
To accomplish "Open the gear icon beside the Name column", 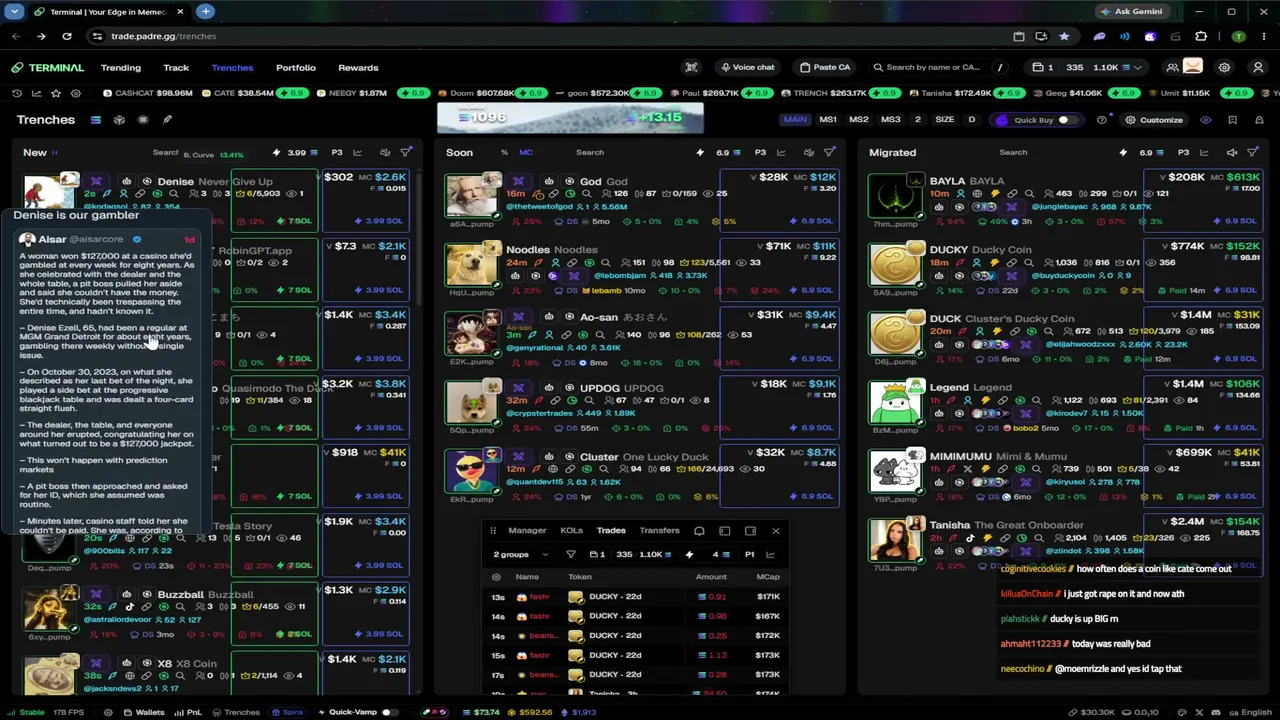I will click(x=496, y=577).
